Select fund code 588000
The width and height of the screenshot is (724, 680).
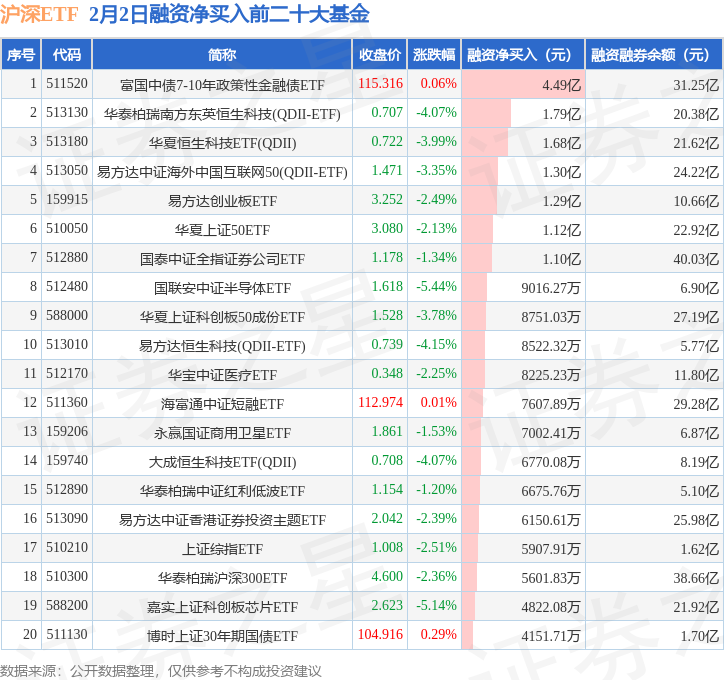point(67,315)
